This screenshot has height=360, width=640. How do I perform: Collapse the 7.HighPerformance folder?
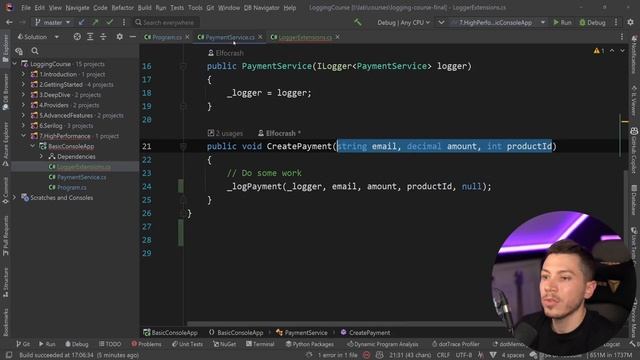[23, 136]
